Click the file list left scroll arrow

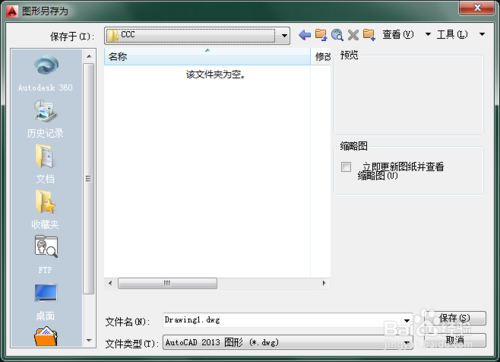[x=110, y=283]
